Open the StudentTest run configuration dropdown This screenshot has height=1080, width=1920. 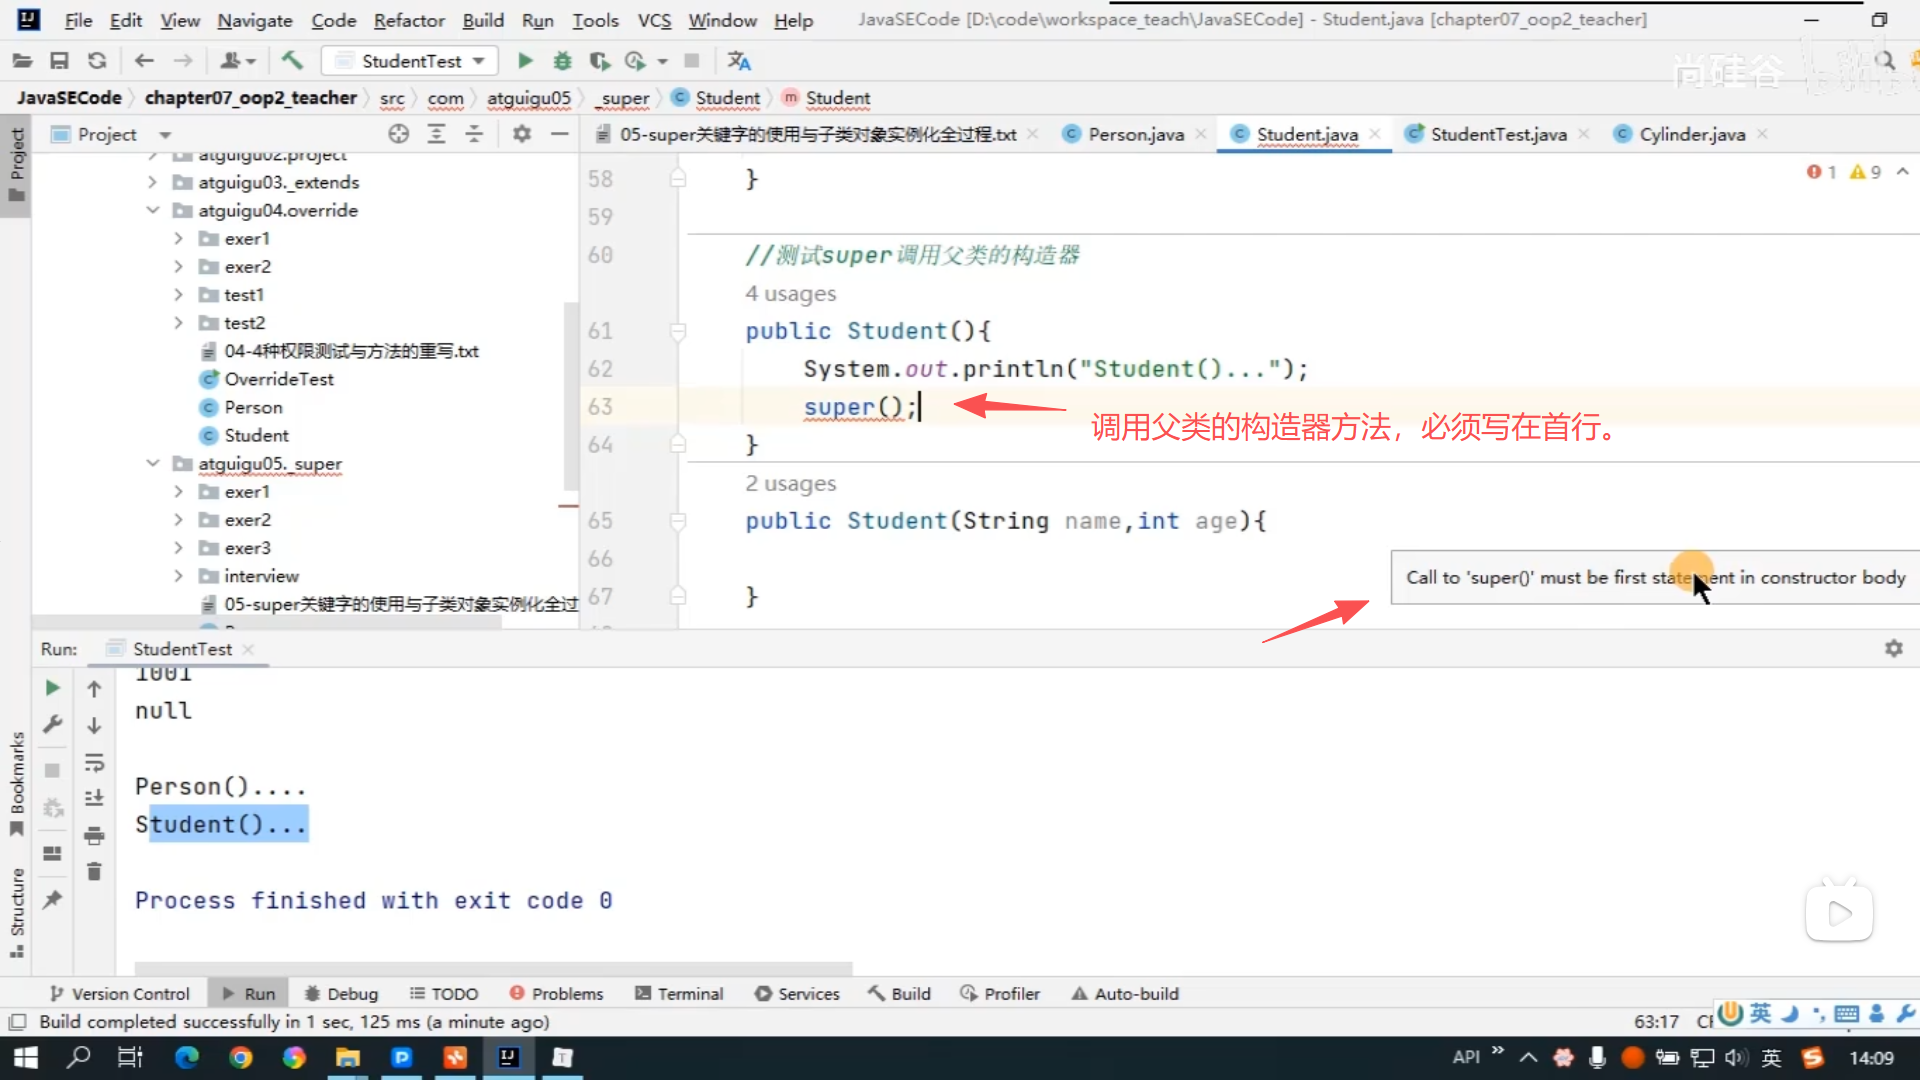pyautogui.click(x=411, y=61)
